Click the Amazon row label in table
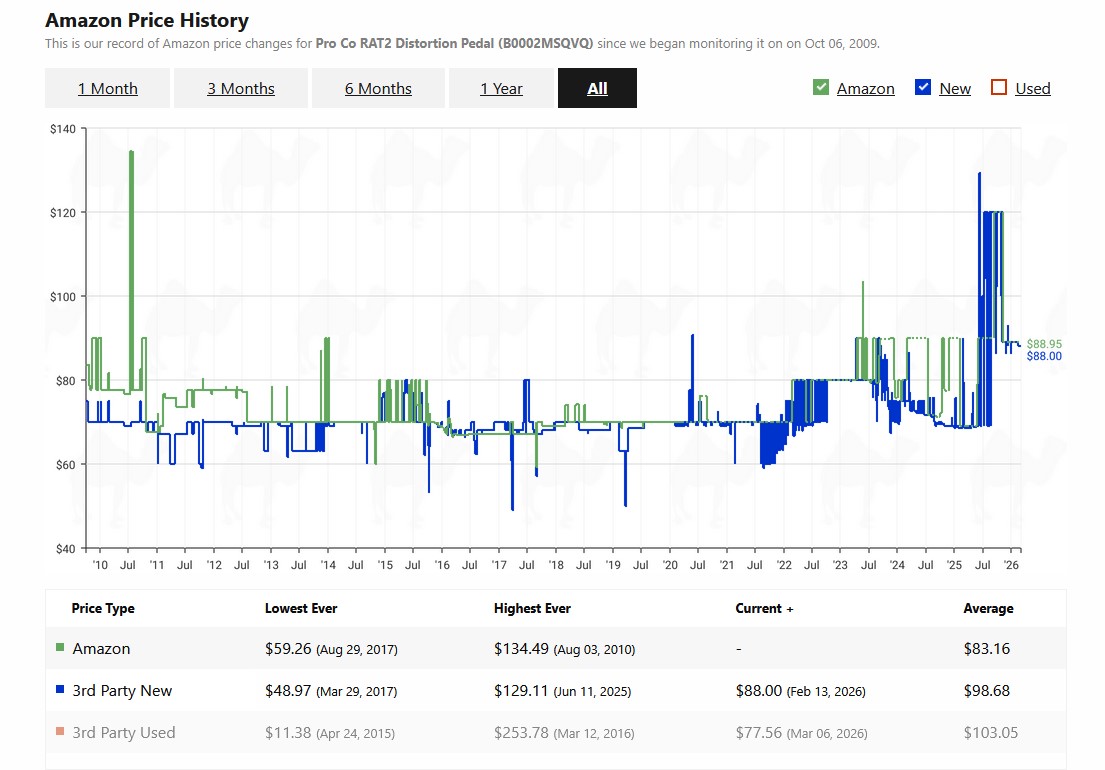1105x770 pixels. [101, 649]
